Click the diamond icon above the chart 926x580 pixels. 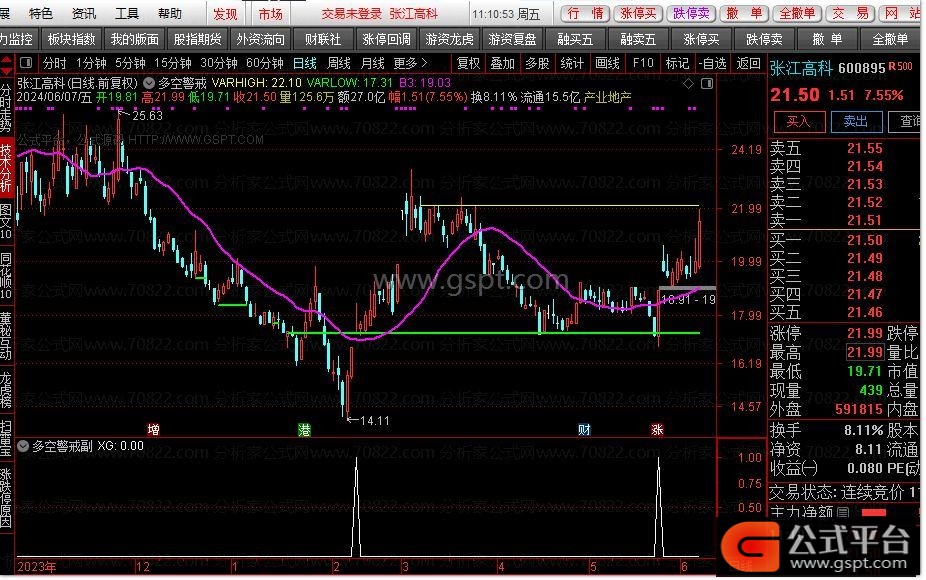tap(688, 84)
